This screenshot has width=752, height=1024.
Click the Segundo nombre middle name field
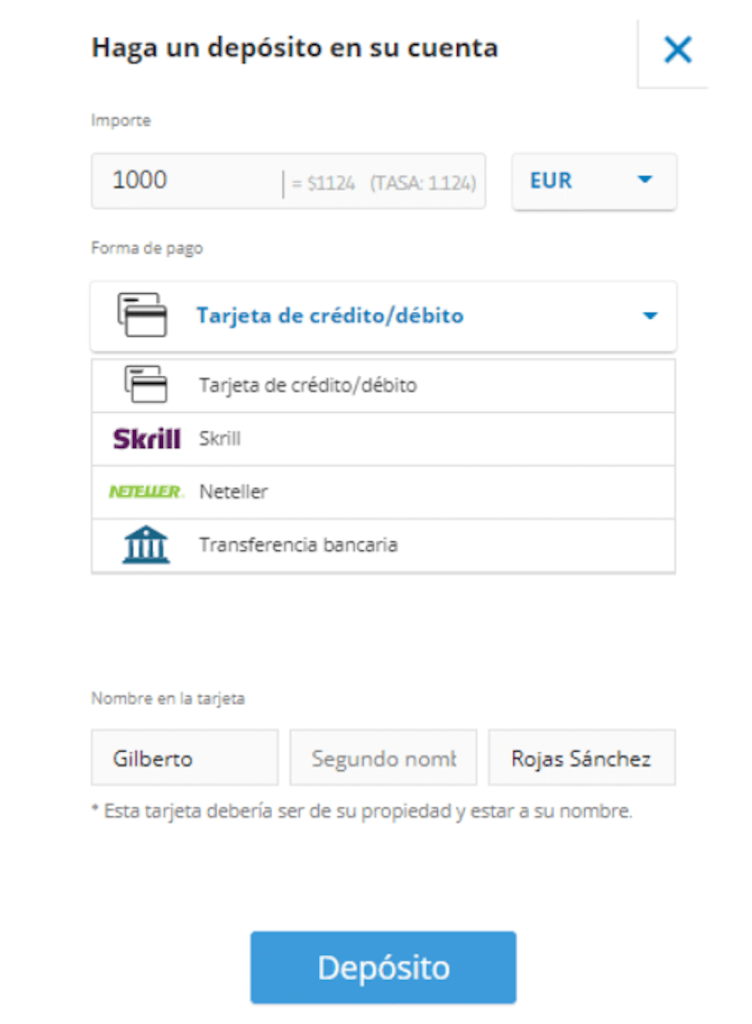383,757
